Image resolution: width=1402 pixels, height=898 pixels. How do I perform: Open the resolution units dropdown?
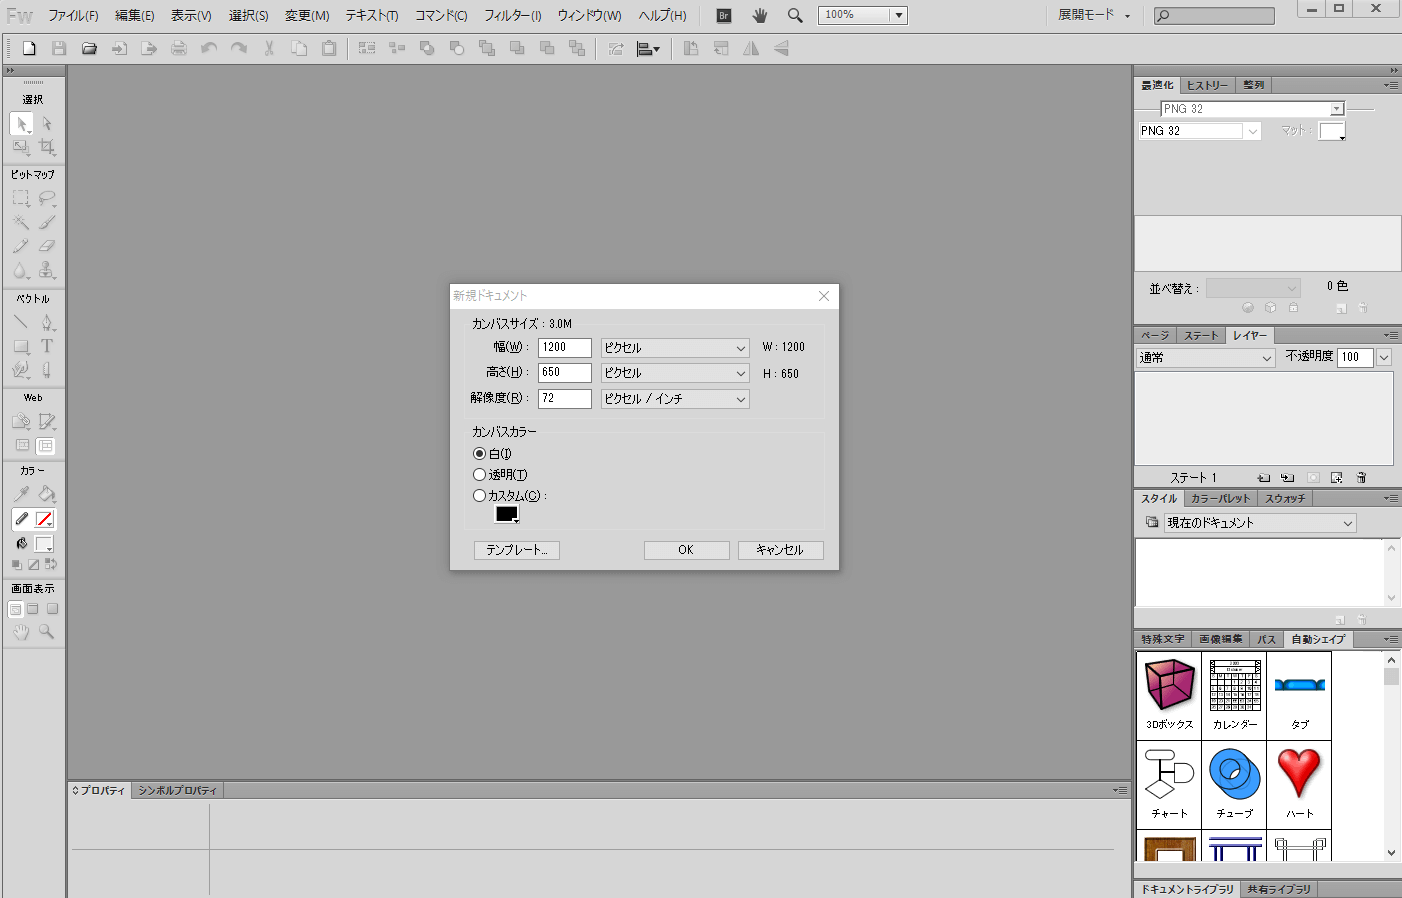[x=675, y=399]
